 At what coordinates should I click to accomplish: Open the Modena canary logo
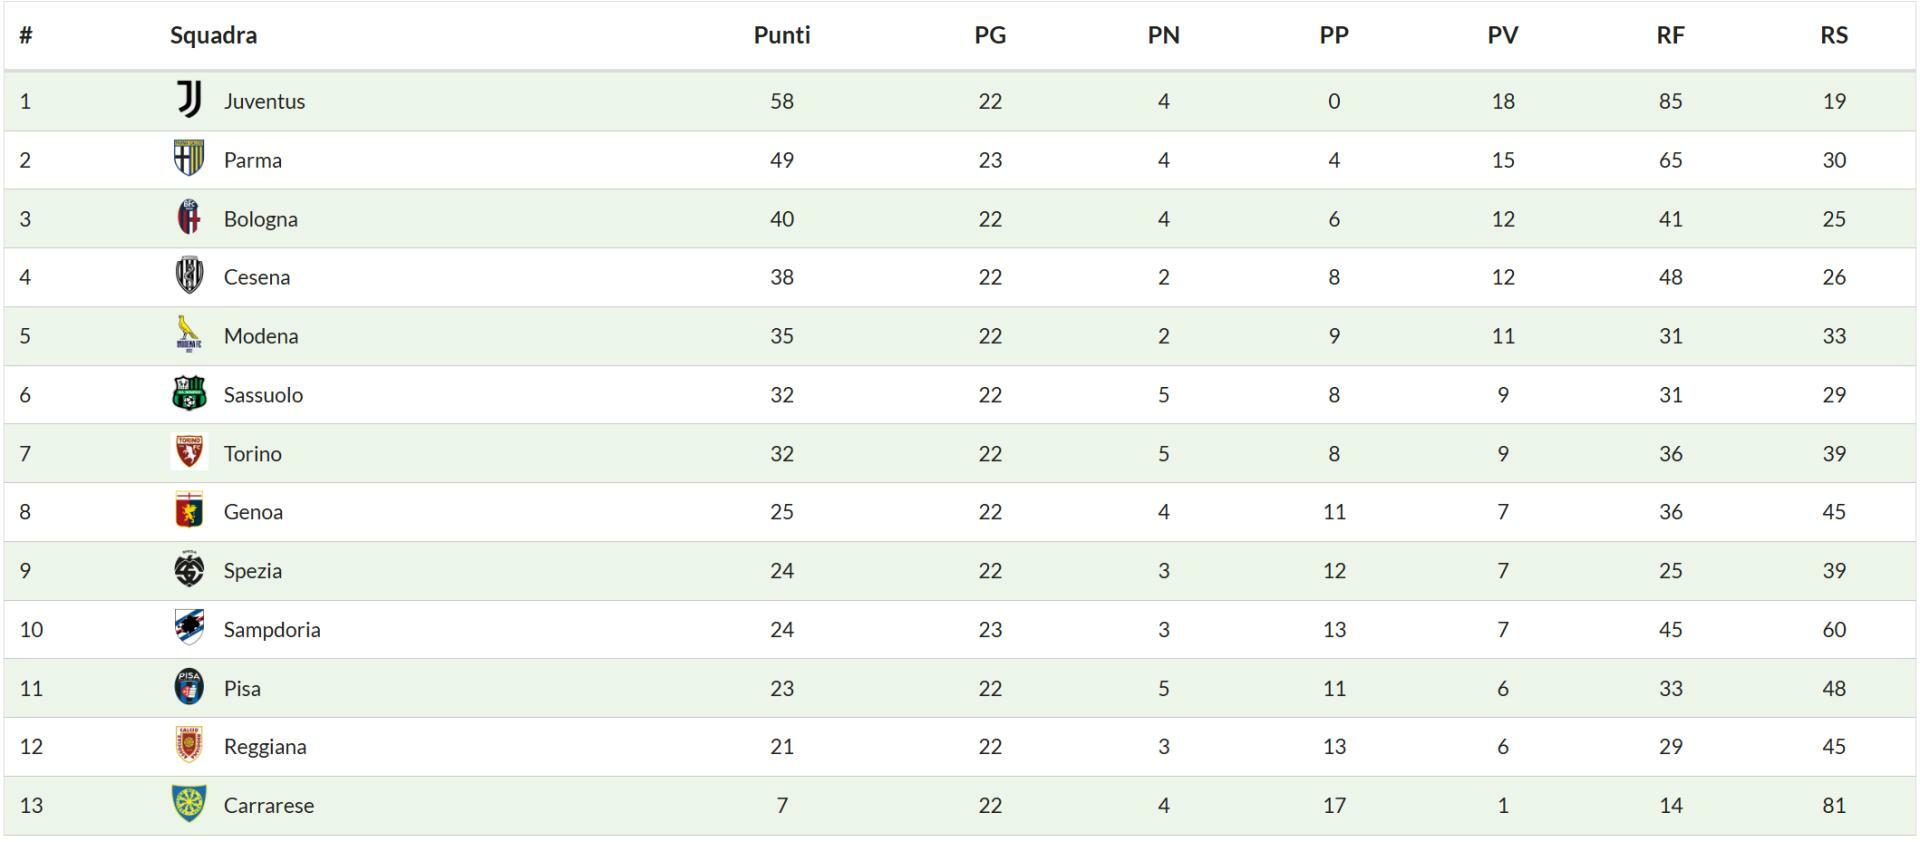click(189, 335)
